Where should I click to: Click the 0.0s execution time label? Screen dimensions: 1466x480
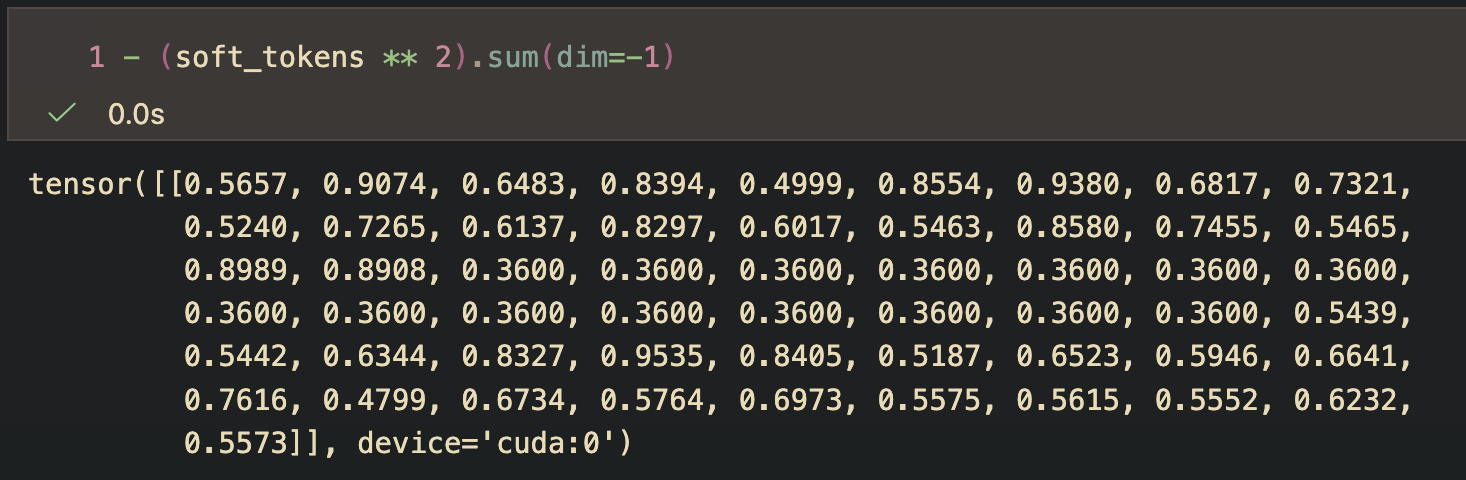point(136,115)
